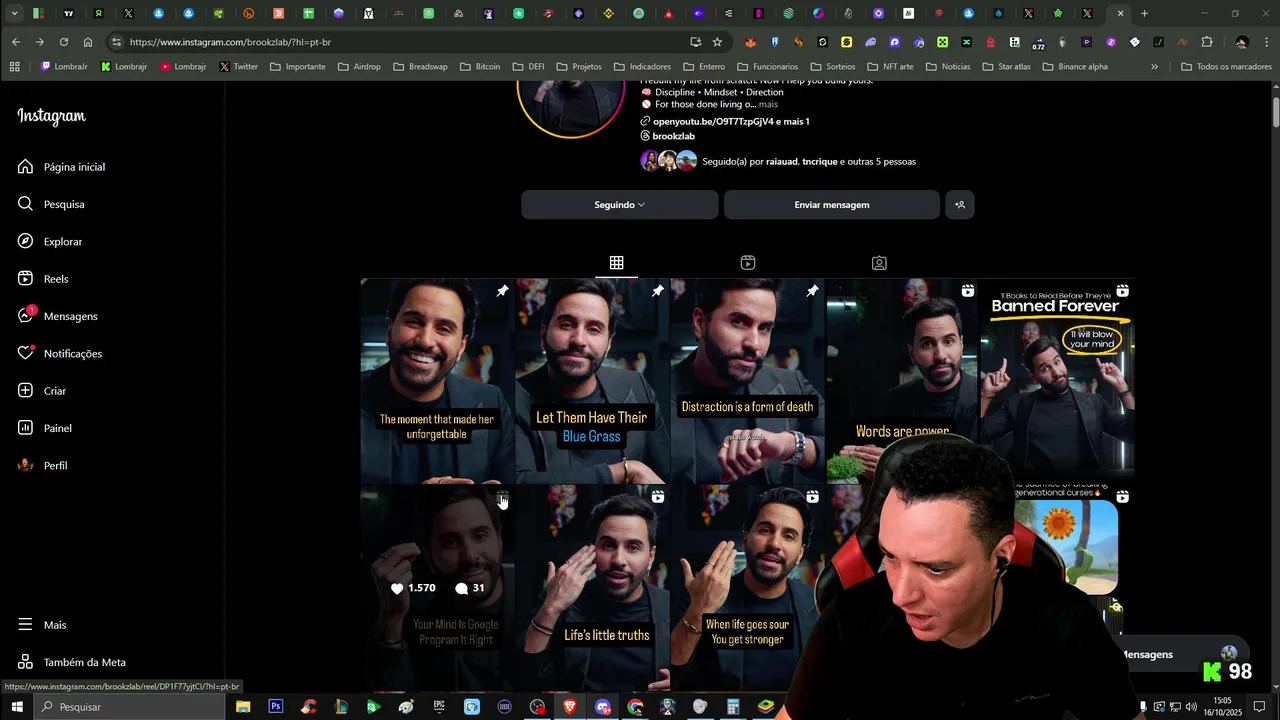The width and height of the screenshot is (1280, 720).
Task: Click the address bar URL
Action: tap(230, 42)
